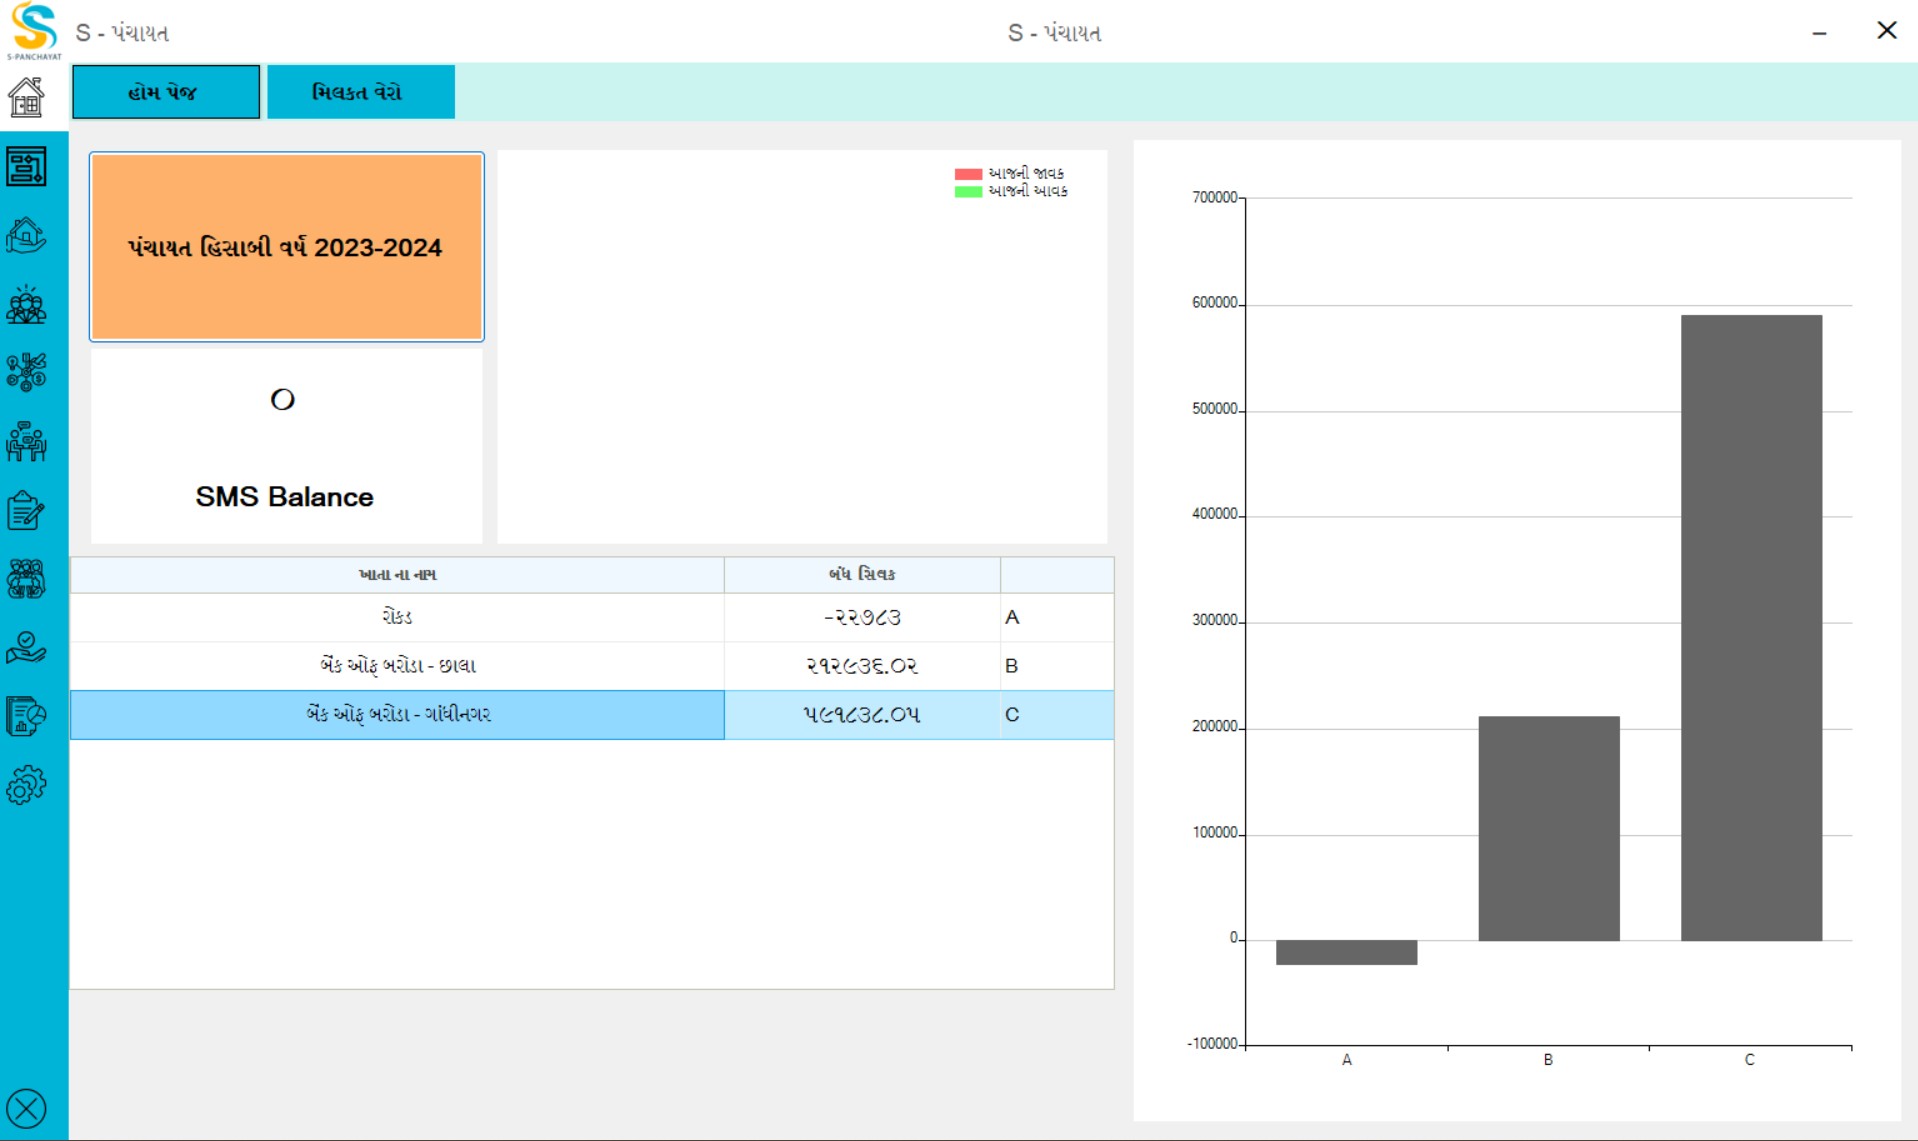Select the house-in-hand property icon
This screenshot has height=1141, width=1918.
(26, 236)
